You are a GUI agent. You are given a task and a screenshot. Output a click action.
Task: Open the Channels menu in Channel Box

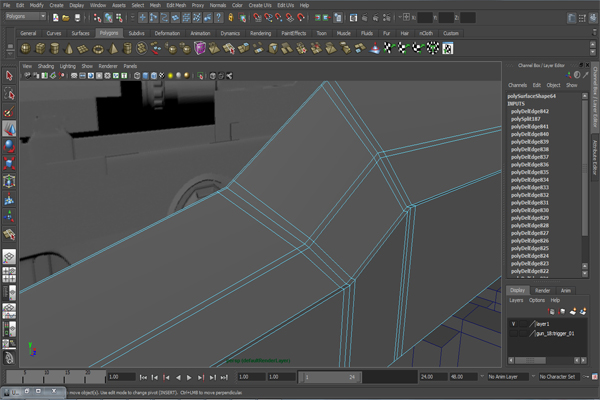click(x=517, y=85)
